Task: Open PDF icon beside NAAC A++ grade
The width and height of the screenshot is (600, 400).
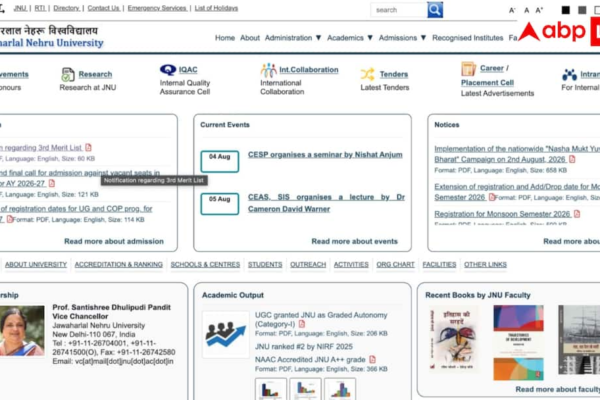Action: pyautogui.click(x=372, y=359)
